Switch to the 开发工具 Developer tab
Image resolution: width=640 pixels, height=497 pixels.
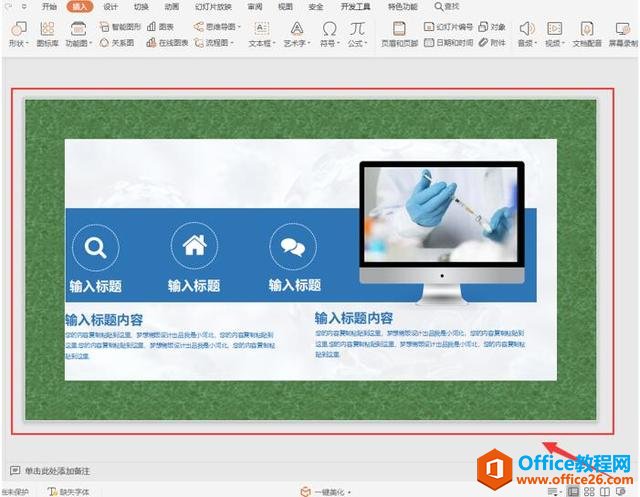356,7
